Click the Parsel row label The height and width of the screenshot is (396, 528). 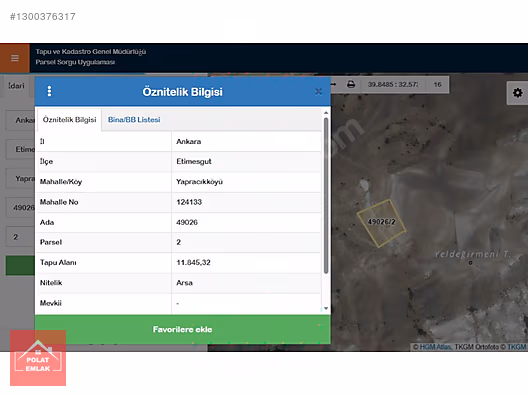(x=51, y=242)
